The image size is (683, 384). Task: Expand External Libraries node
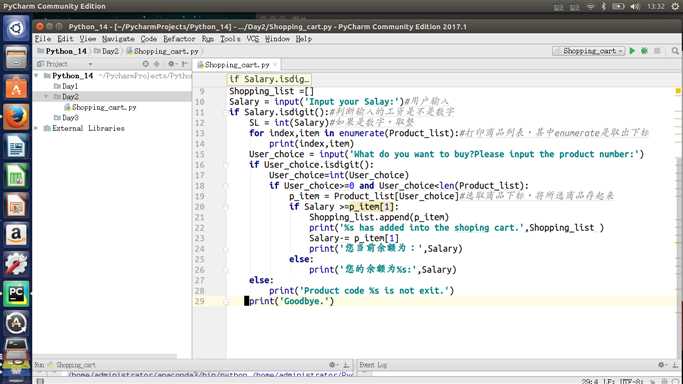(x=37, y=128)
